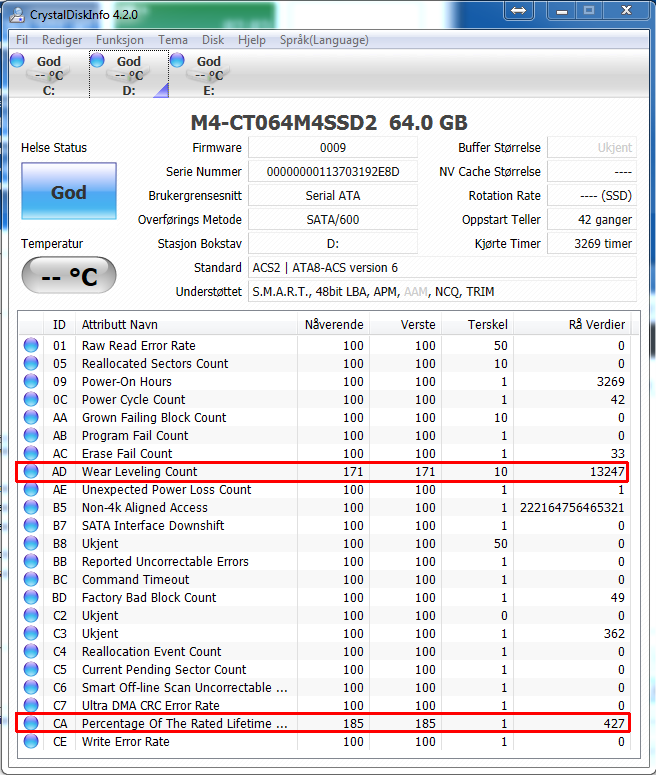Open the Rediger menu
Viewport: 656px width, 775px height.
tap(62, 40)
